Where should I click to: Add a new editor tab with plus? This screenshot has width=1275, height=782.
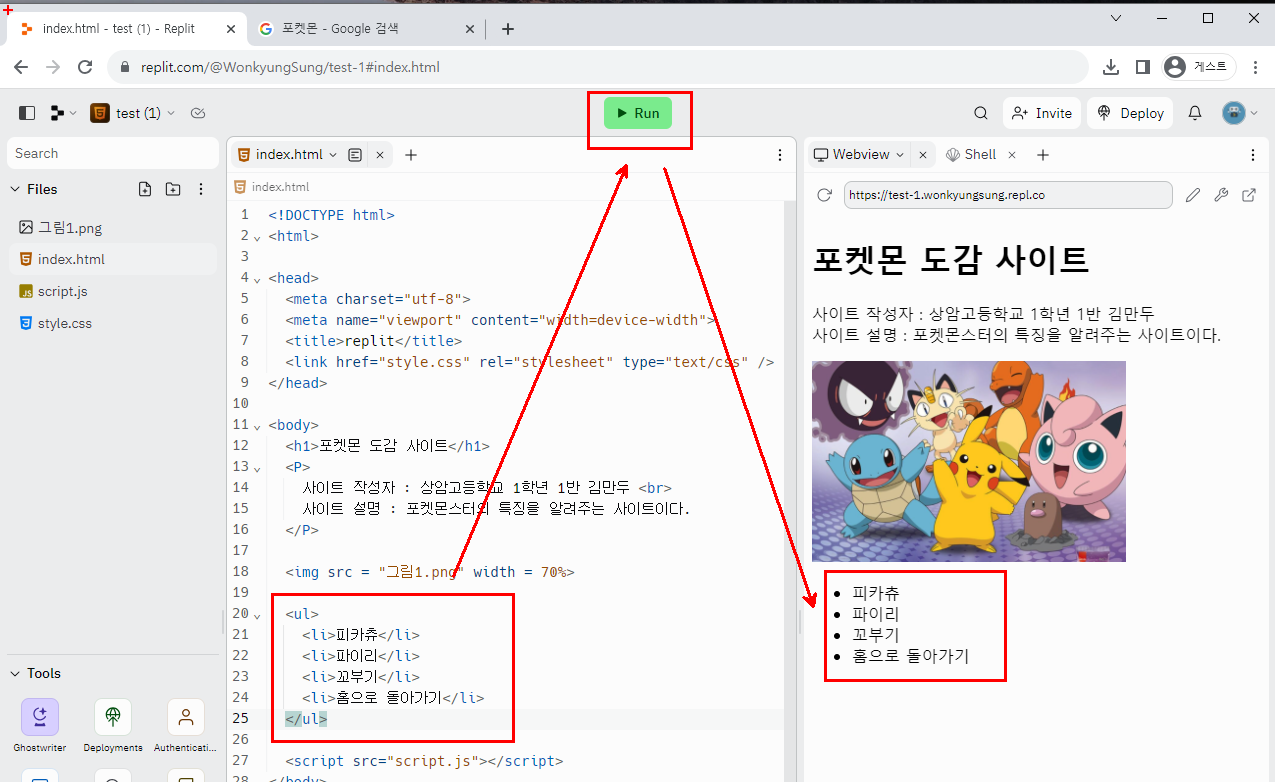[x=411, y=155]
